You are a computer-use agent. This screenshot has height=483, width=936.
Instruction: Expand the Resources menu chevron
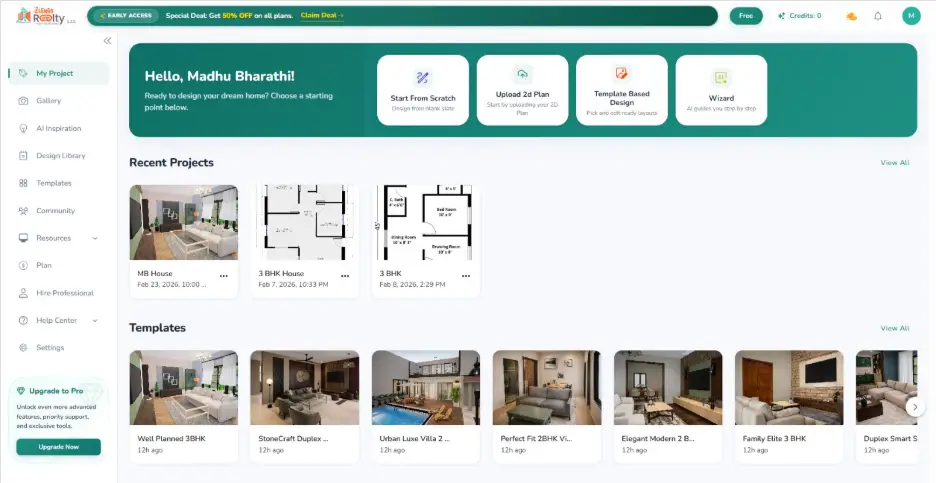pos(95,238)
